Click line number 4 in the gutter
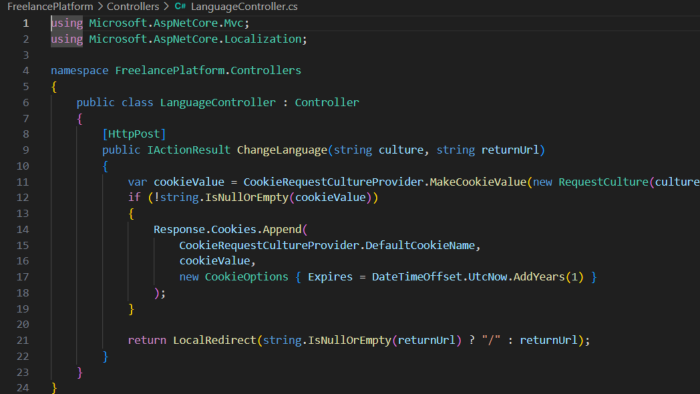This screenshot has height=394, width=700. tap(26, 71)
